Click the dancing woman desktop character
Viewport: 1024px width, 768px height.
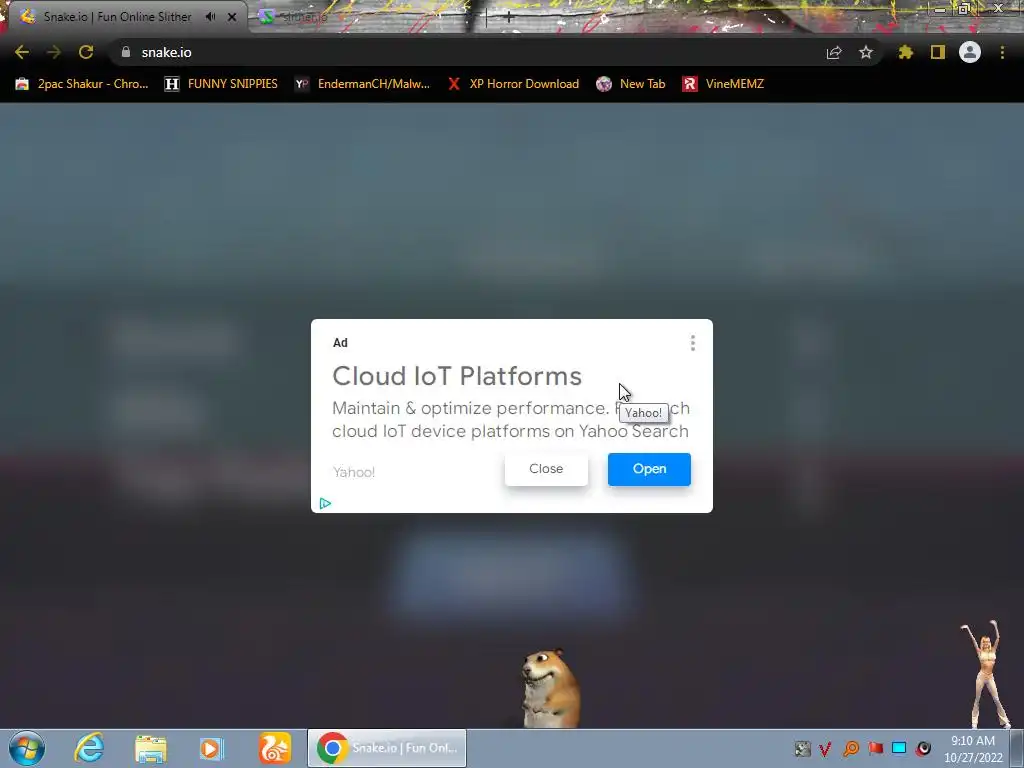point(985,674)
